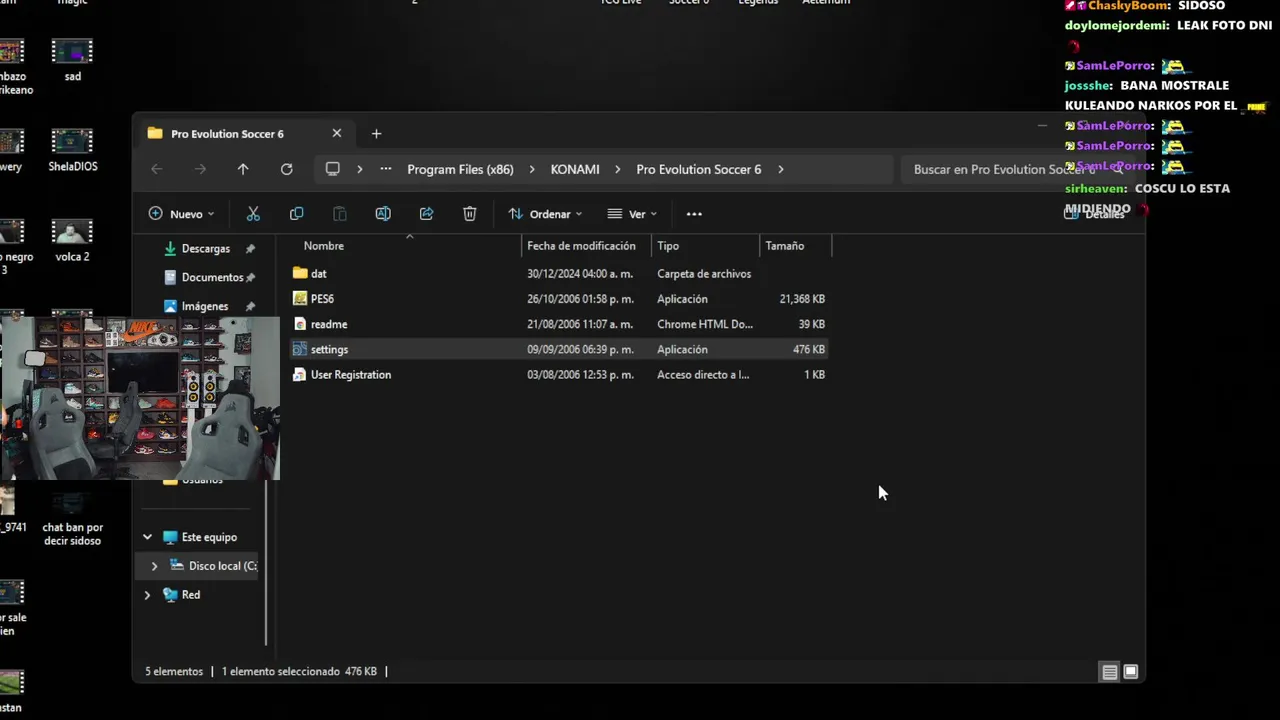Select the PES6 application file
The width and height of the screenshot is (1280, 720).
point(560,299)
